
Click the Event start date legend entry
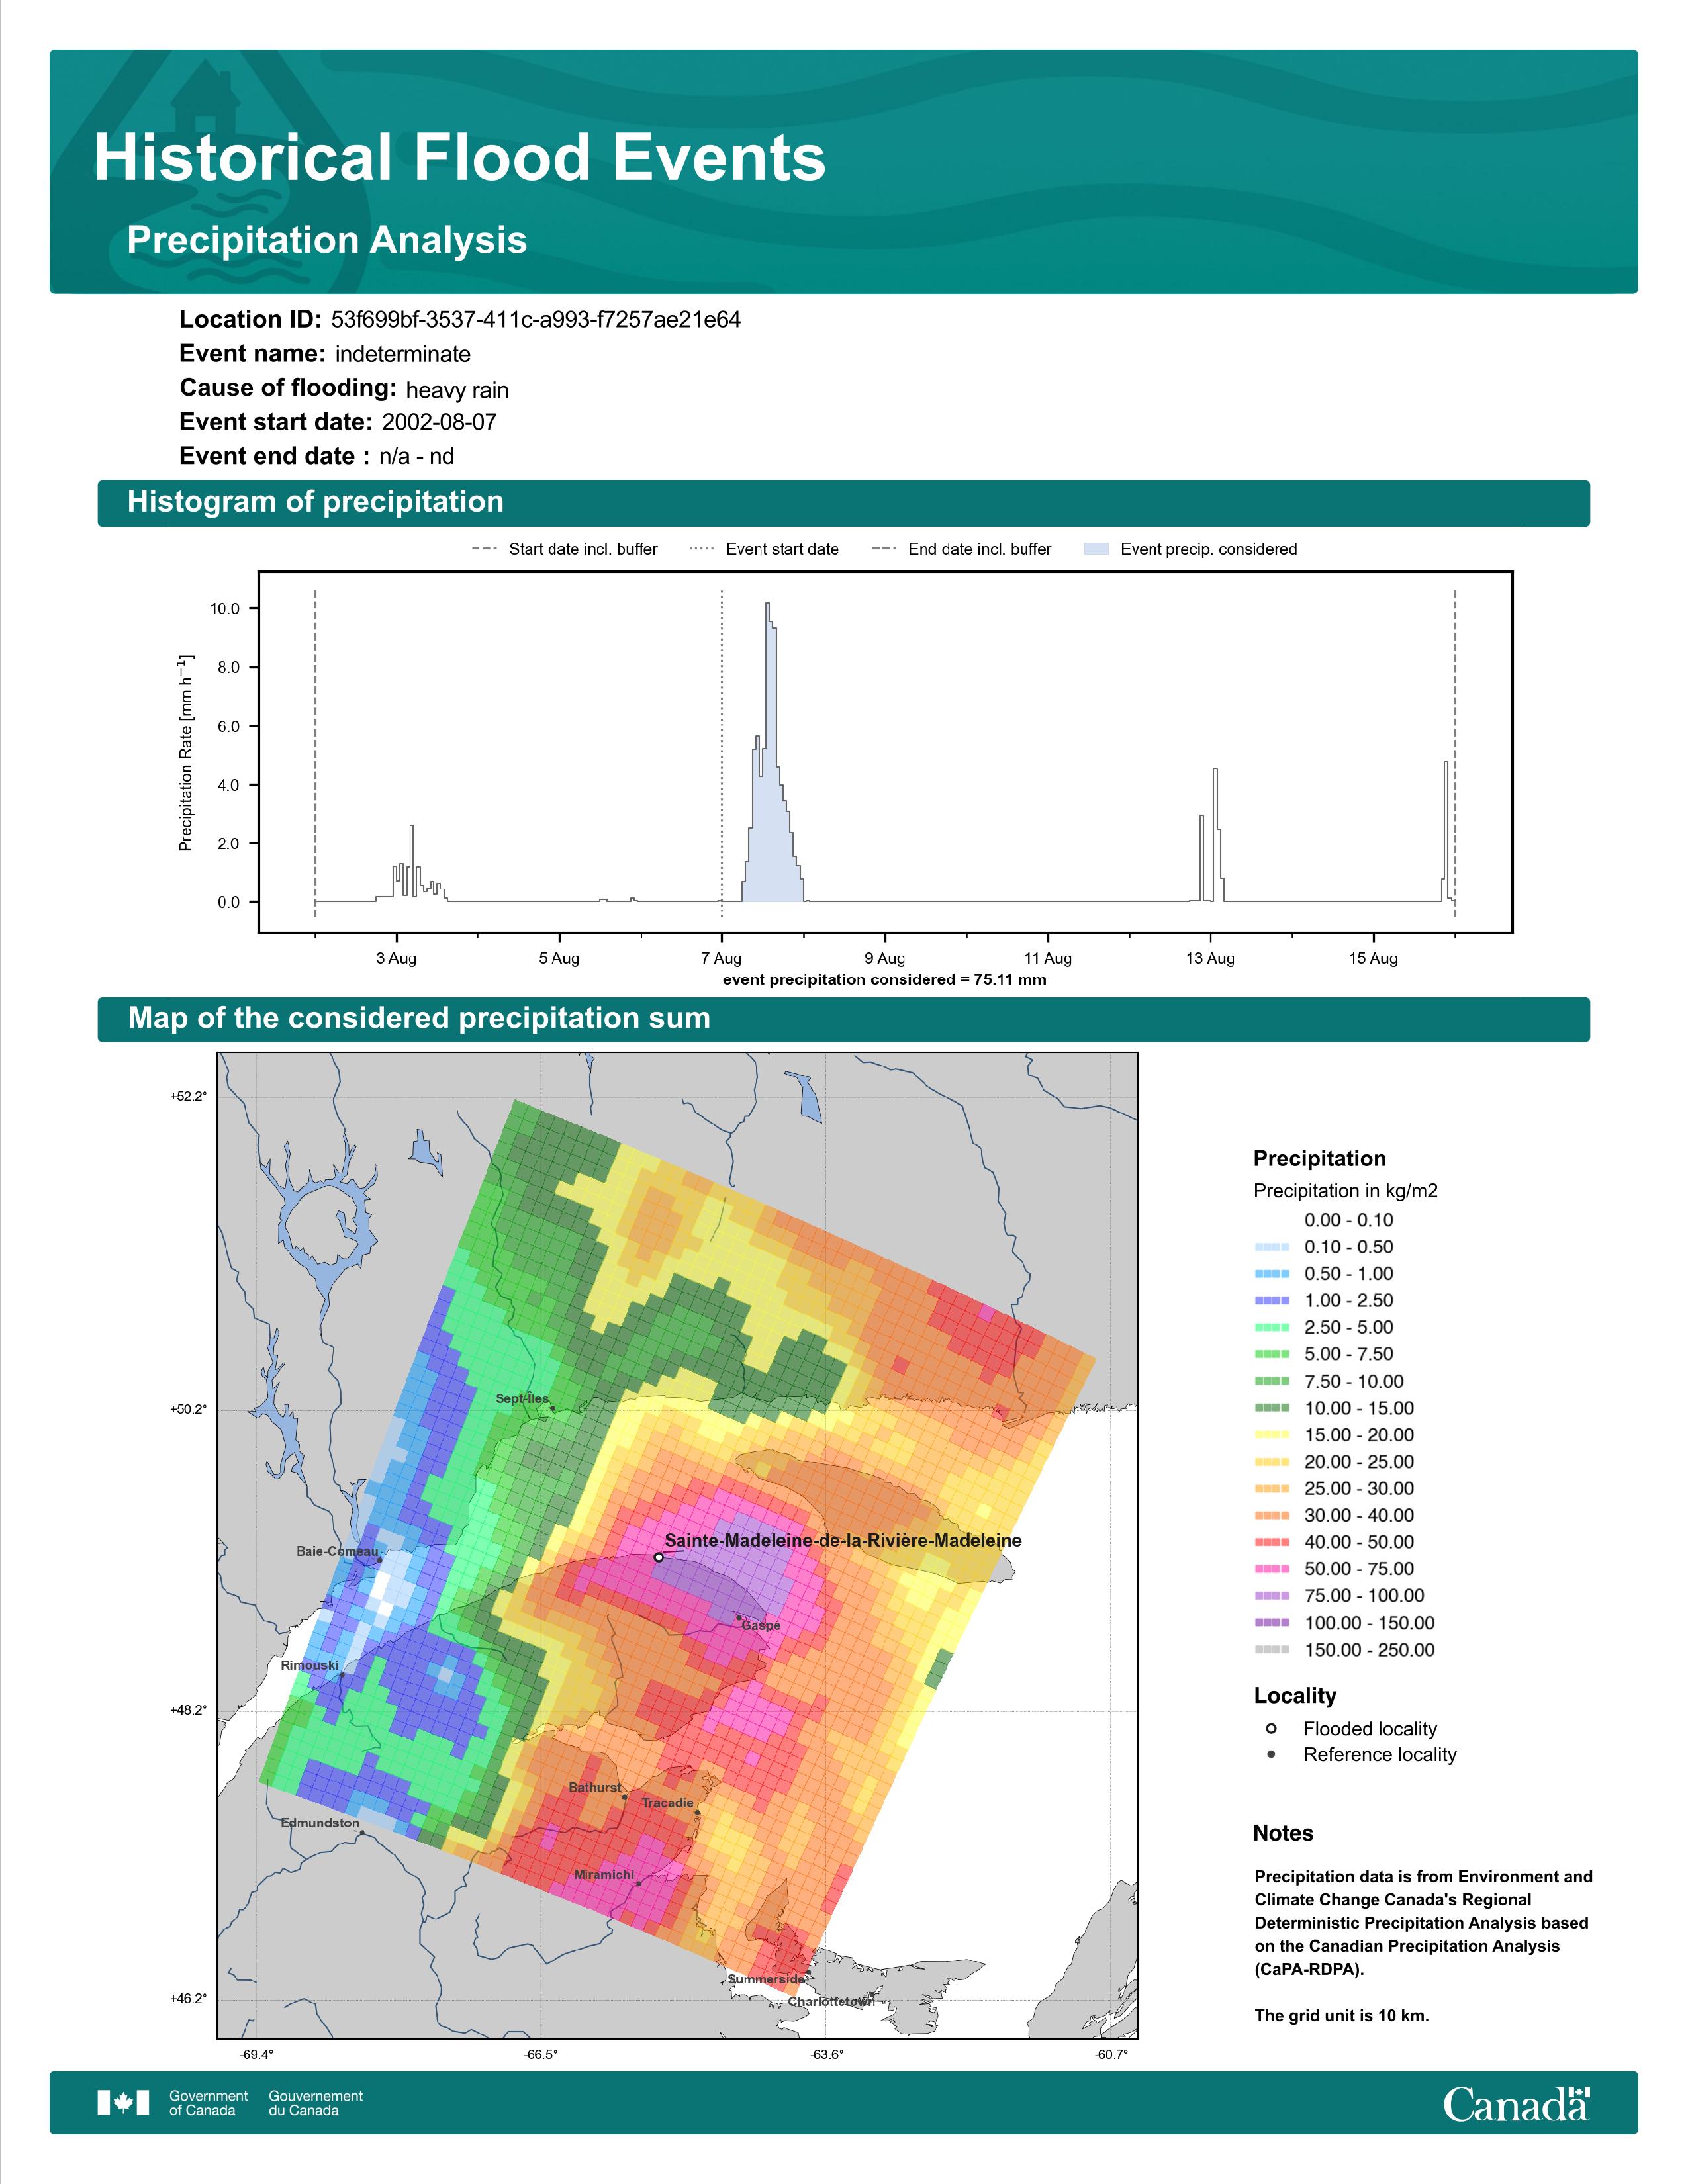point(765,549)
